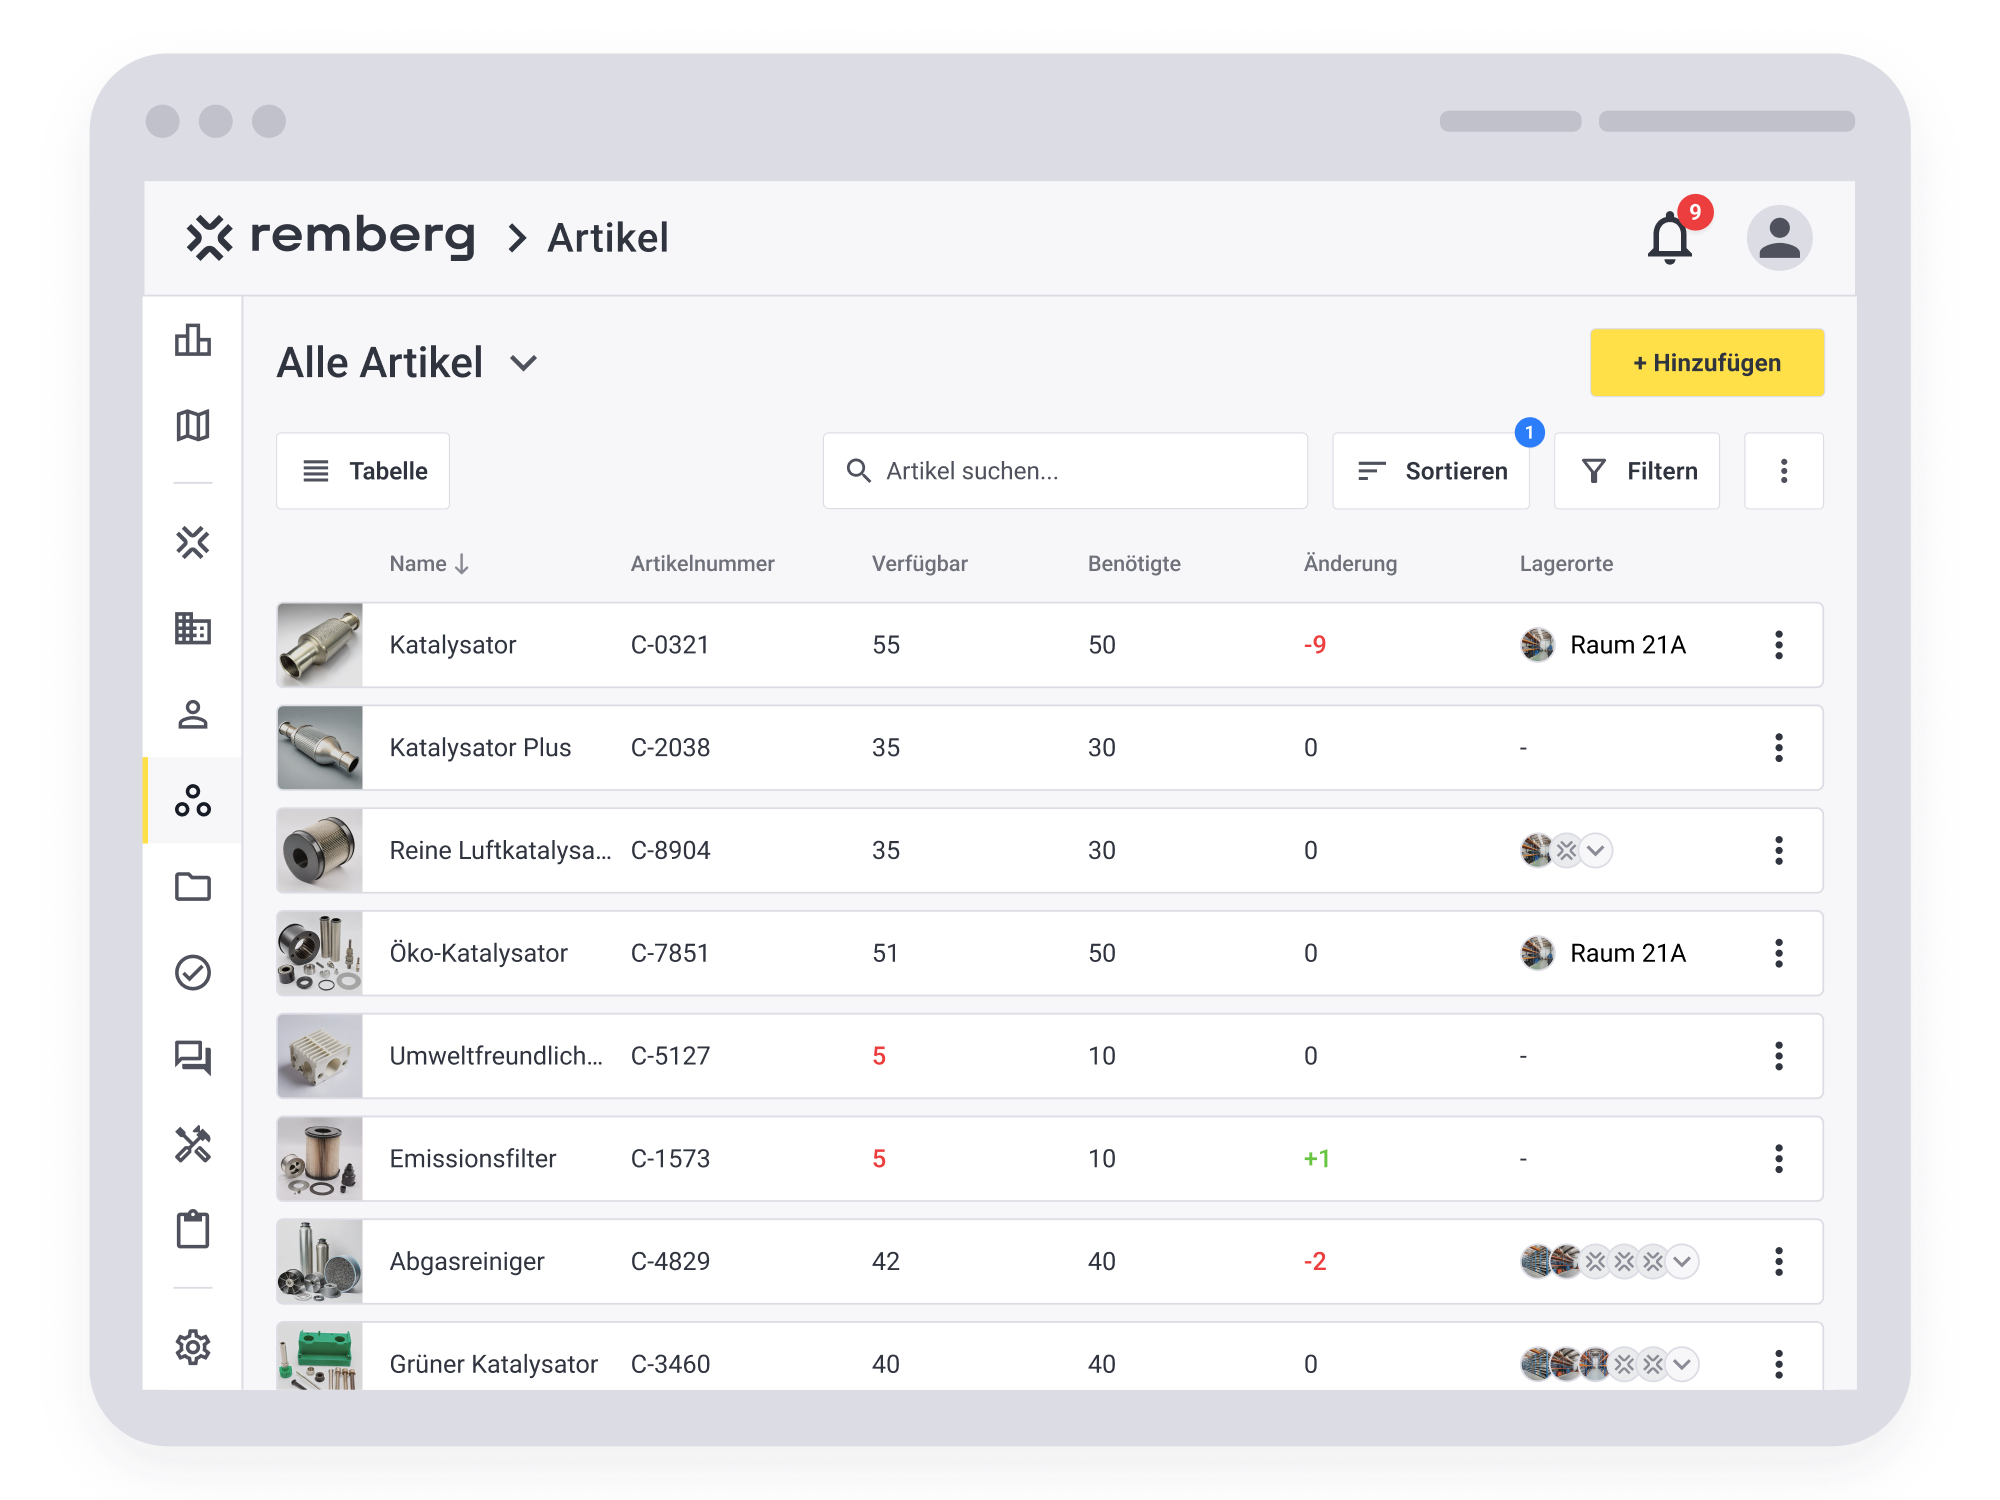Viewport: 2000px width, 1500px height.
Task: Open row menu for Reine Luftkatalysator
Action: pos(1779,850)
